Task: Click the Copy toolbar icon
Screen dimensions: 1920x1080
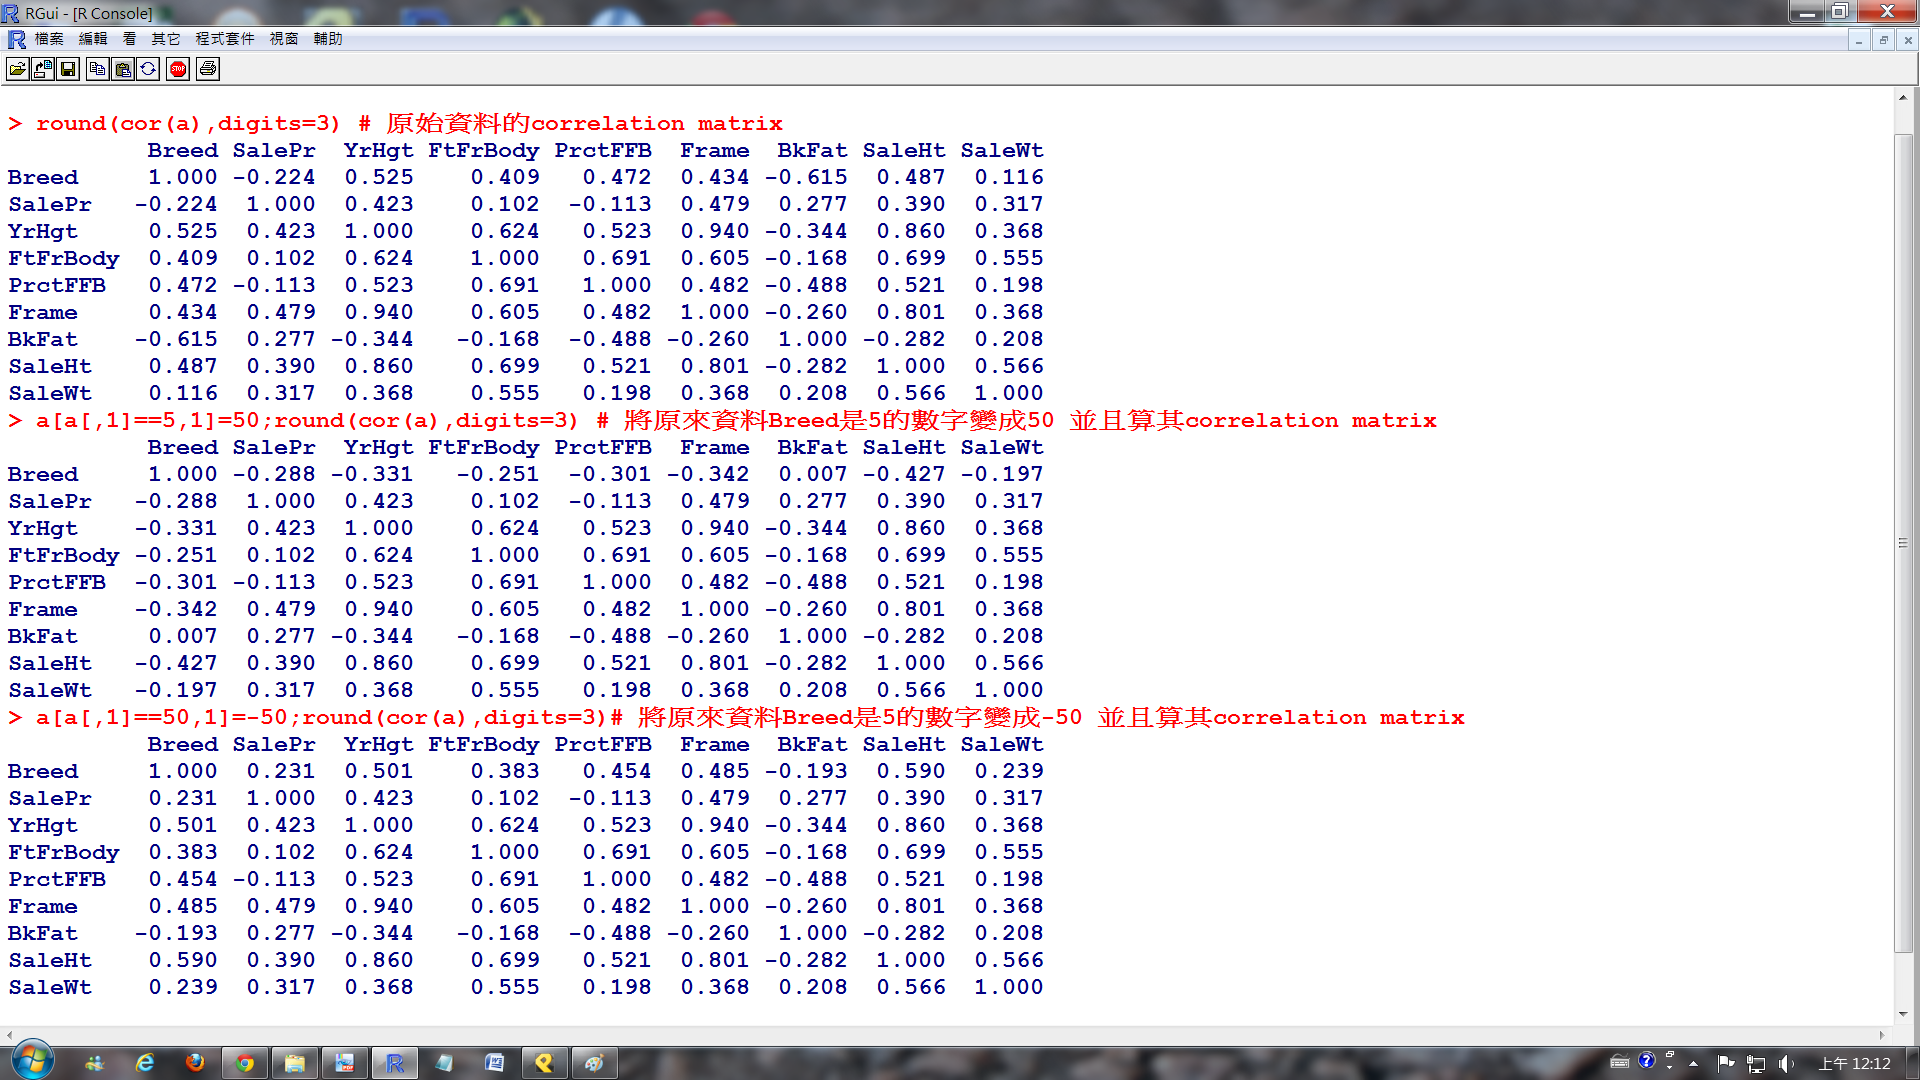Action: (97, 69)
